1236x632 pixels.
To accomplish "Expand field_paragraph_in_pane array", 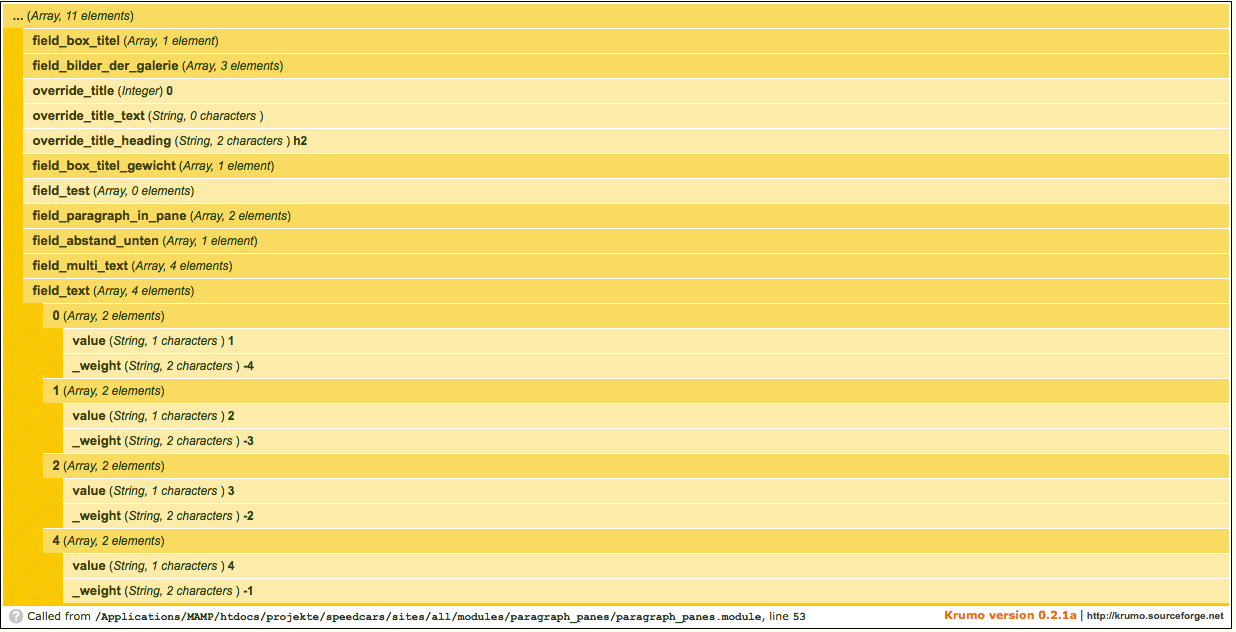I will [x=626, y=216].
